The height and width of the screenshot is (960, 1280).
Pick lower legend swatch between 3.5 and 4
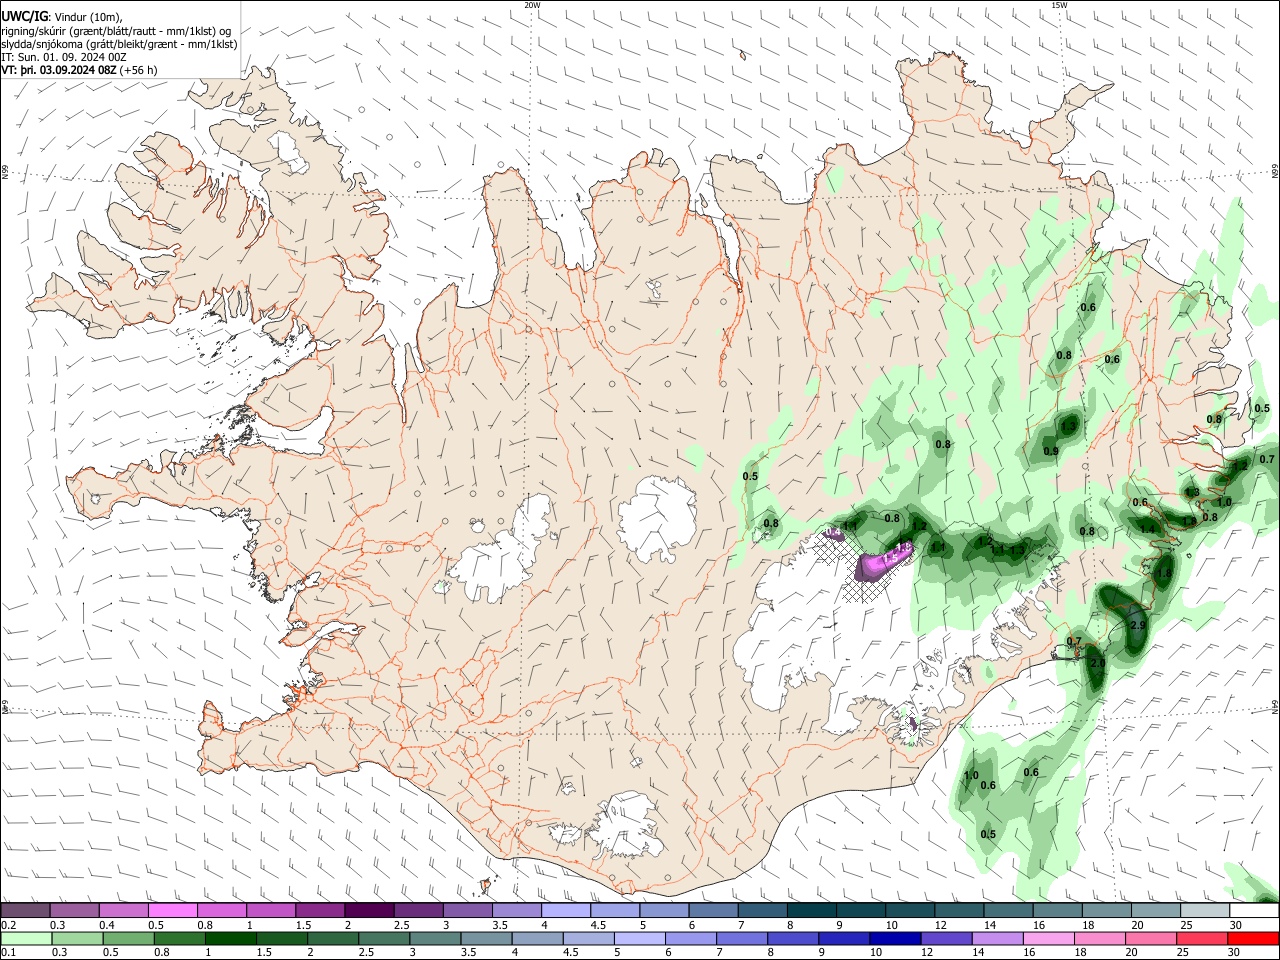tap(487, 938)
